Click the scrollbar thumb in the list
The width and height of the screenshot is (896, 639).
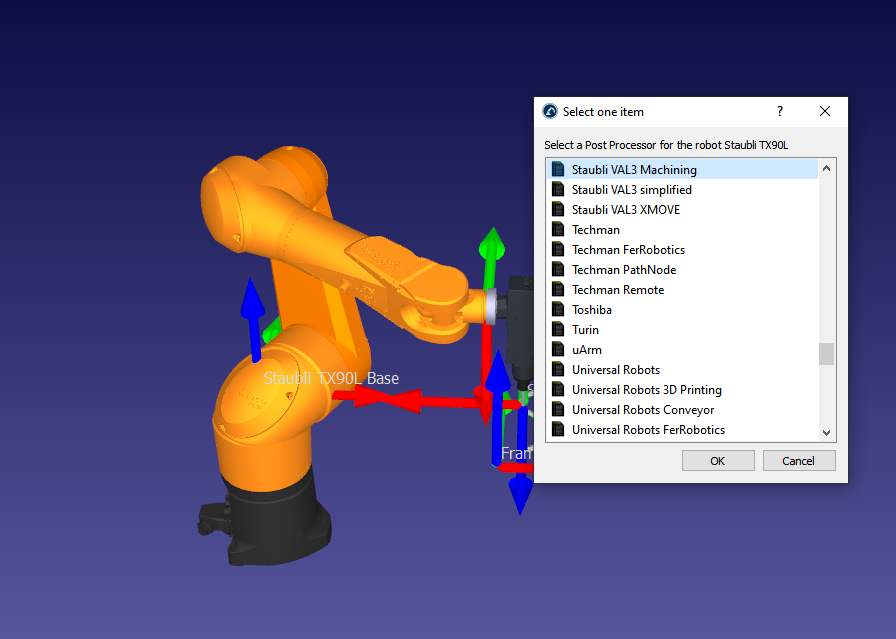coord(826,354)
